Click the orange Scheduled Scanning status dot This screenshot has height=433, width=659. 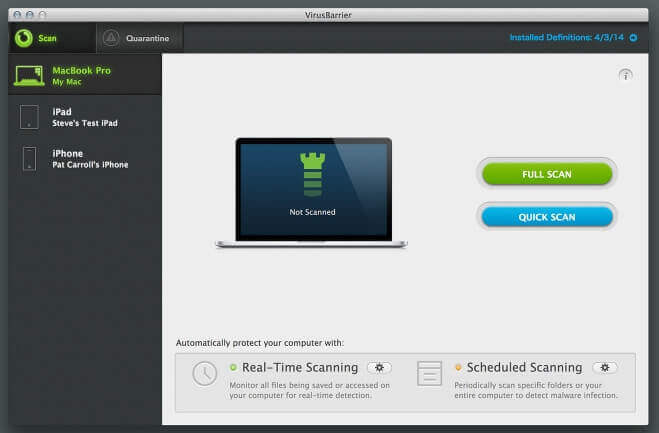(458, 367)
